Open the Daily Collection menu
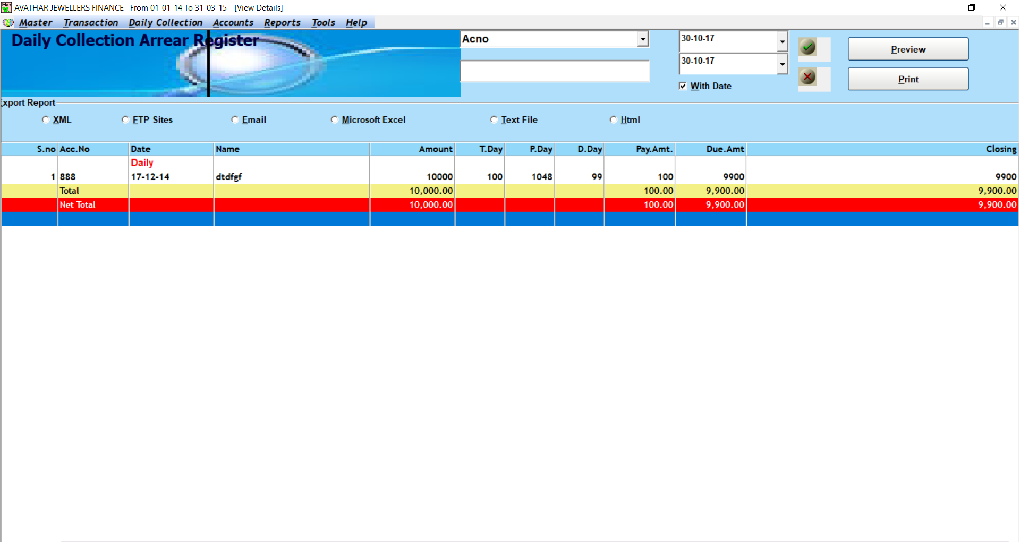This screenshot has width=1019, height=542. (x=165, y=22)
